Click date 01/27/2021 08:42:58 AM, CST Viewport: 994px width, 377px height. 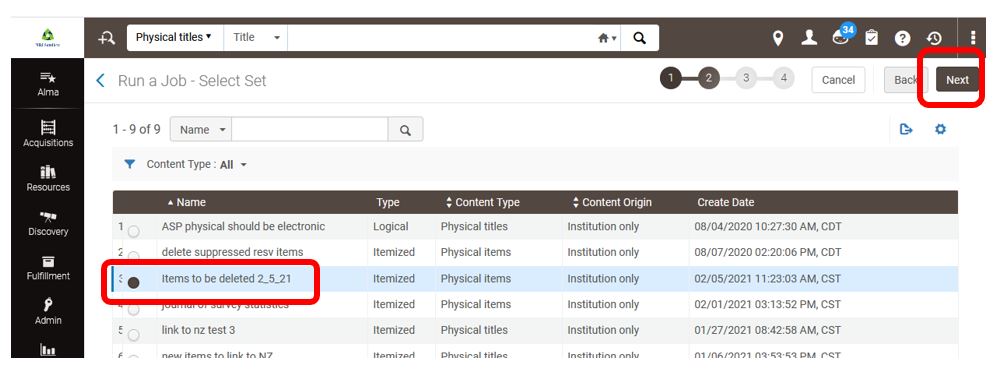click(x=767, y=330)
